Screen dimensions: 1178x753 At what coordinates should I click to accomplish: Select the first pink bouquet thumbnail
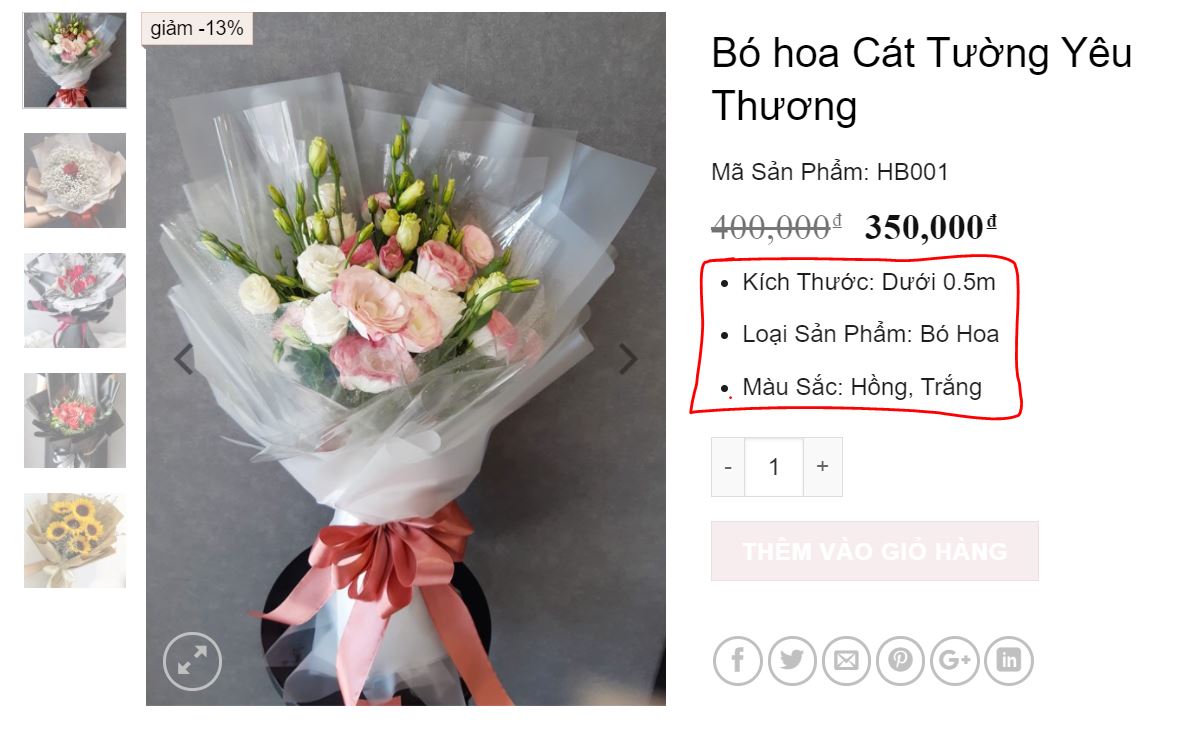coord(74,60)
